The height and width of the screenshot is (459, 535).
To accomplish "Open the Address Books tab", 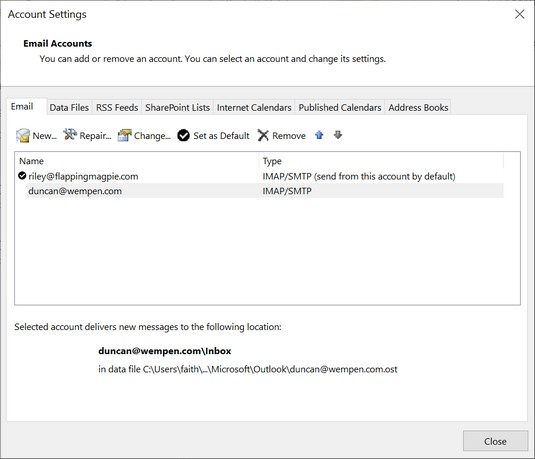I will (x=418, y=107).
